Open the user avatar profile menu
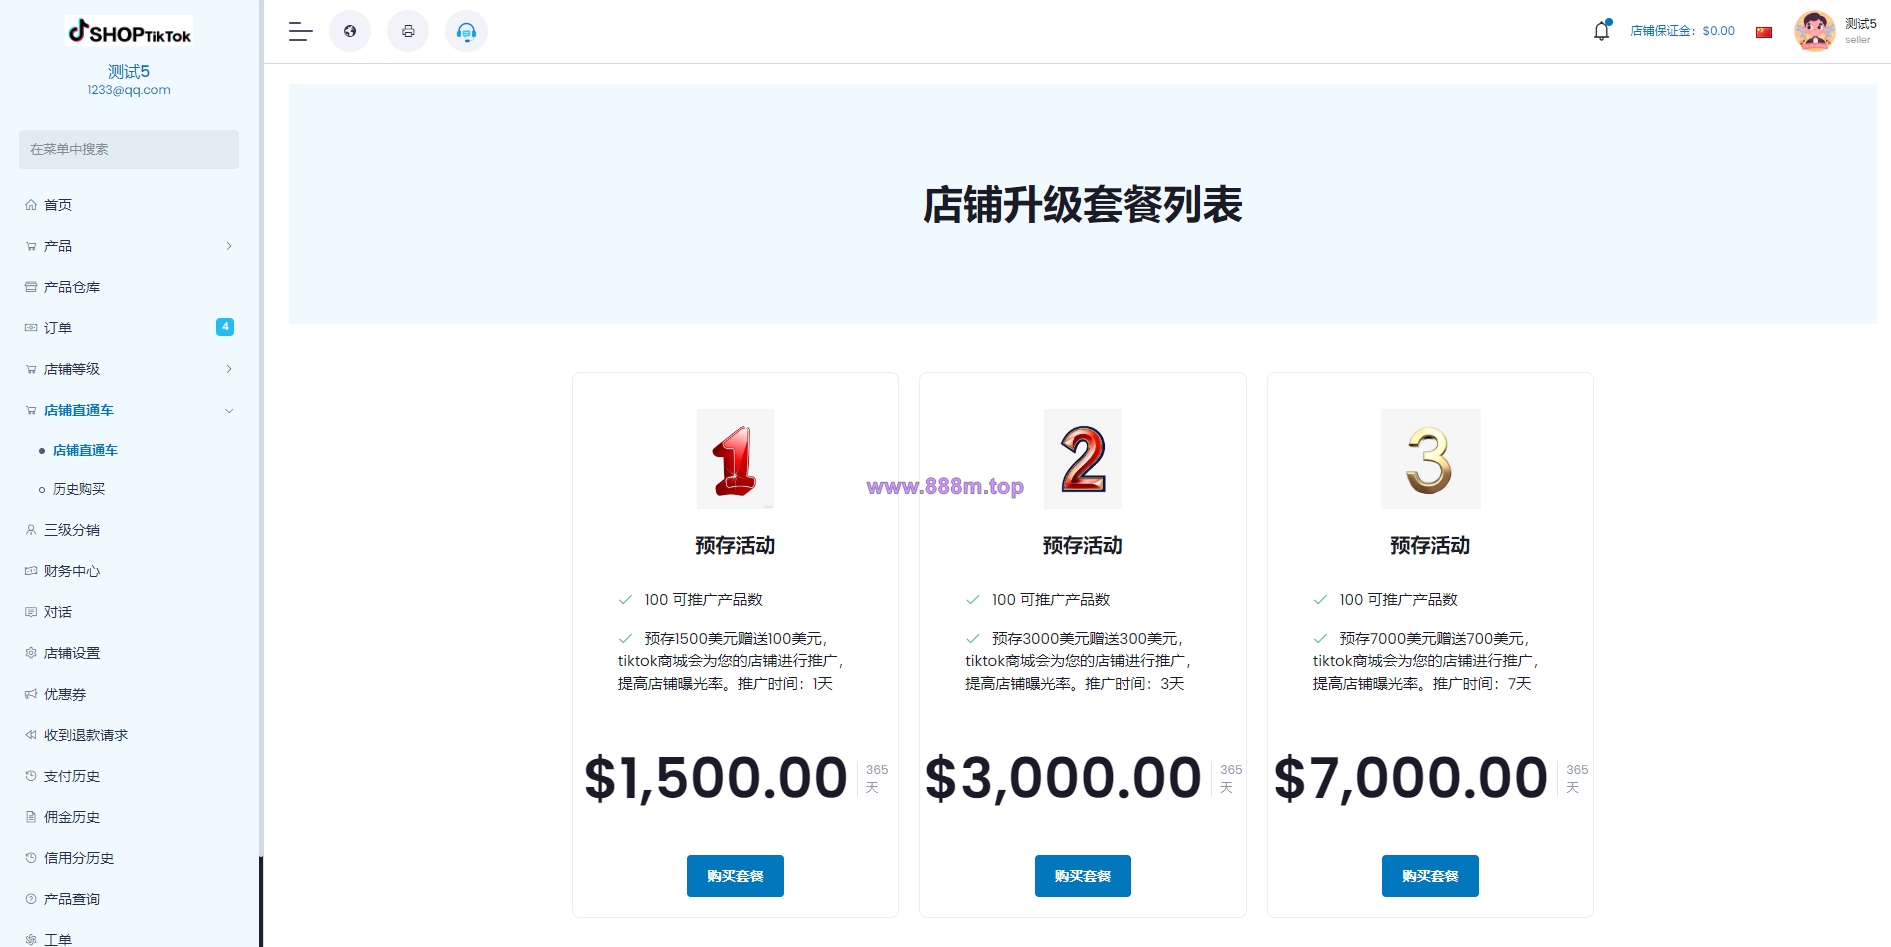This screenshot has width=1891, height=947. (x=1814, y=31)
